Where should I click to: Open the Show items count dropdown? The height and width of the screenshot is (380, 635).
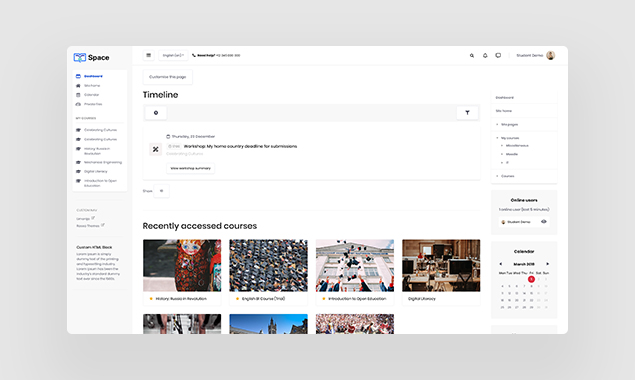pyautogui.click(x=162, y=191)
